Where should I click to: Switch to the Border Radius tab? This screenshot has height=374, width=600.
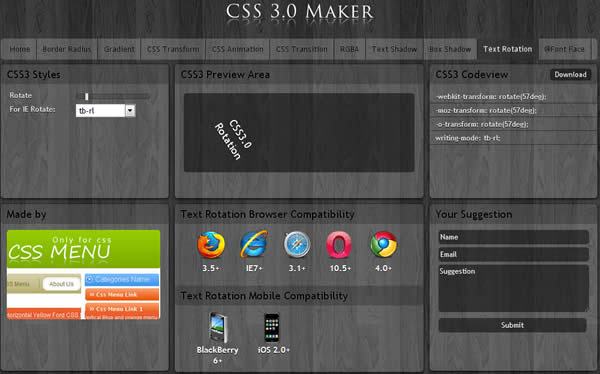pos(67,49)
